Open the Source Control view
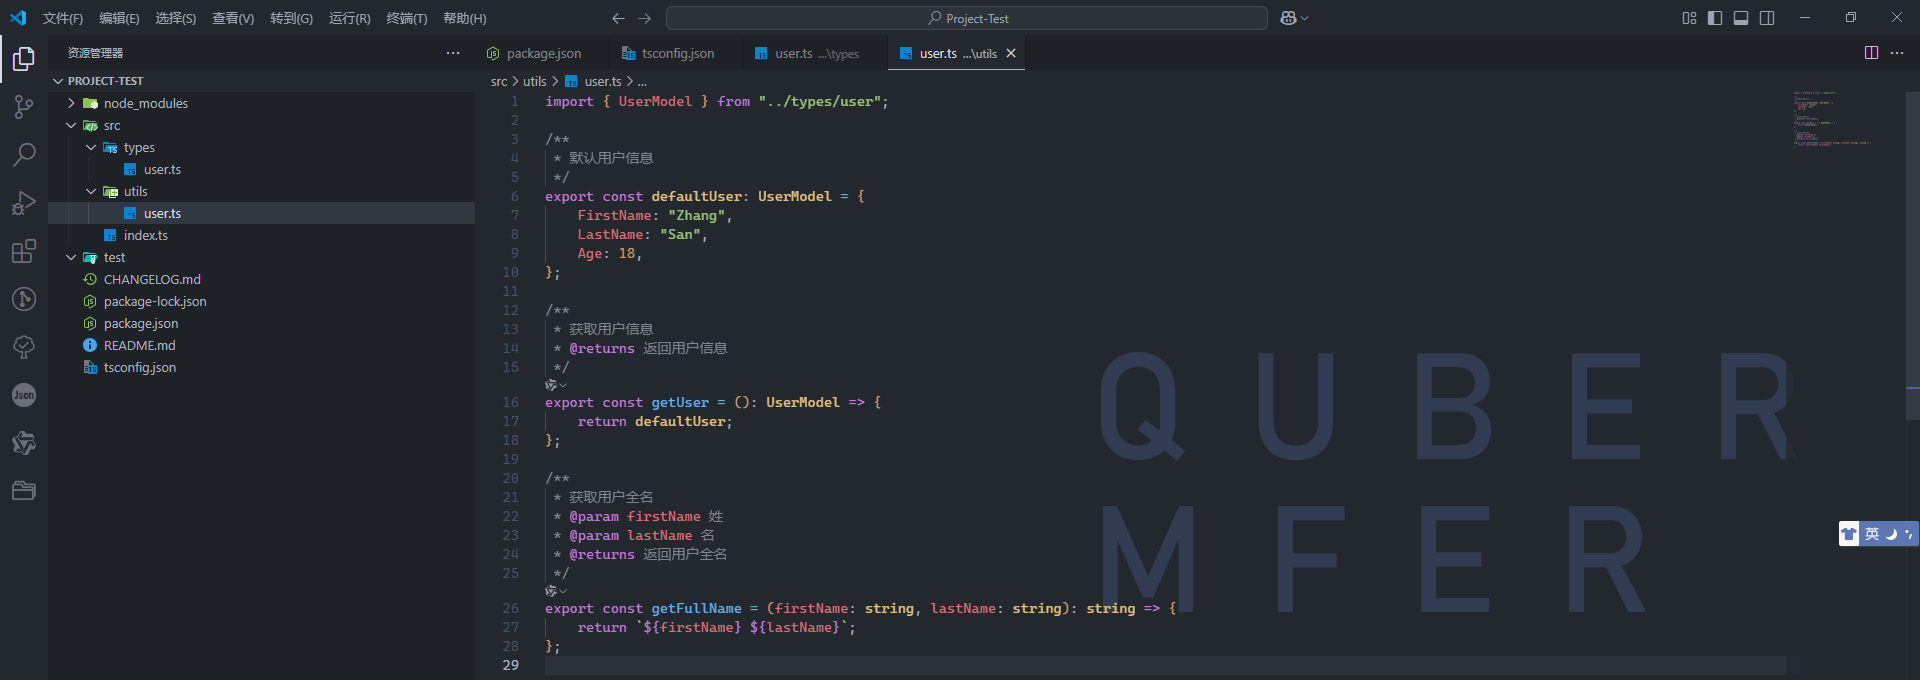The image size is (1920, 680). [x=24, y=107]
